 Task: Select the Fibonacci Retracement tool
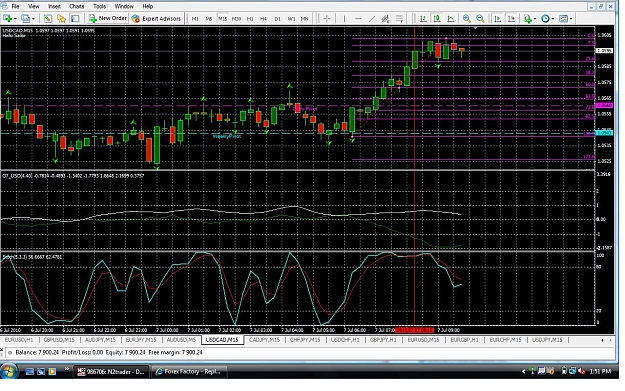tap(399, 18)
